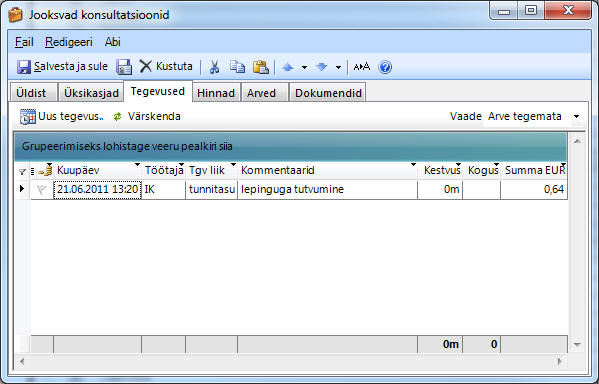Click the vertical scrollbar up arrow
The width and height of the screenshot is (599, 384).
(577, 141)
